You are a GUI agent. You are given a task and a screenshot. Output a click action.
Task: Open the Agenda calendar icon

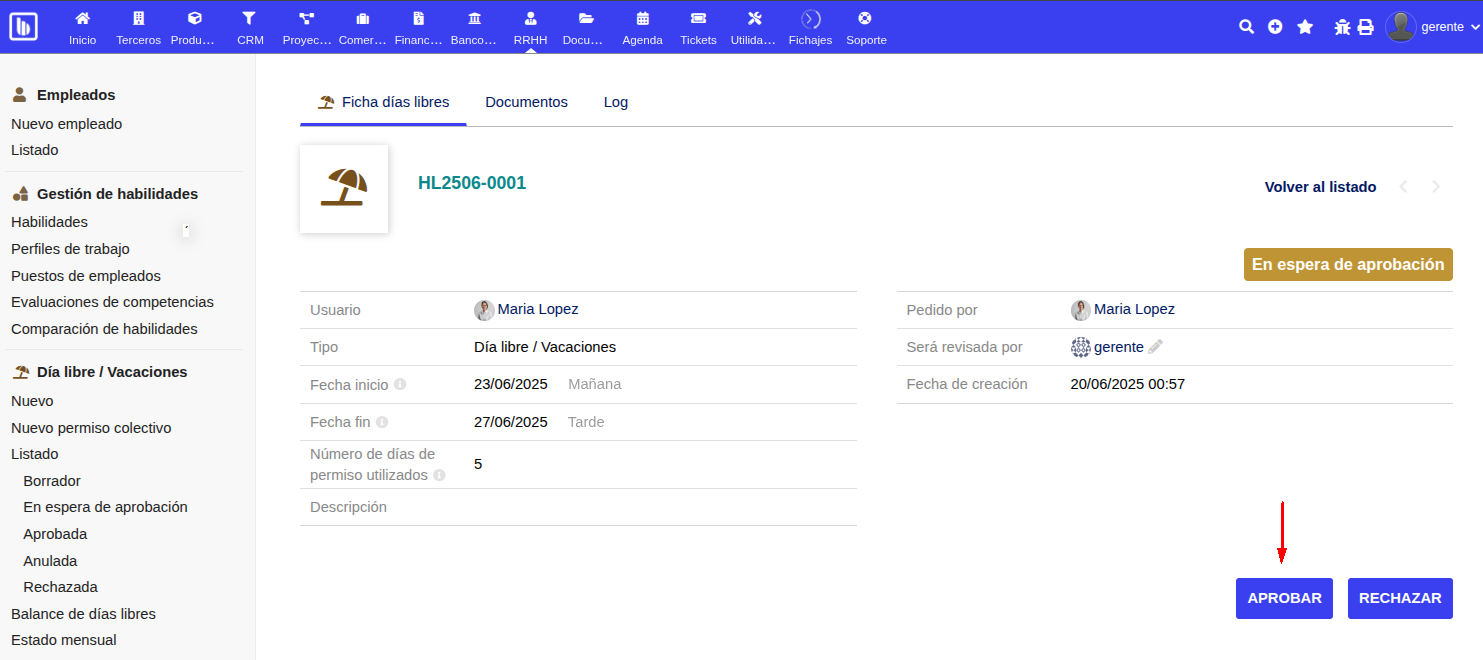[642, 19]
